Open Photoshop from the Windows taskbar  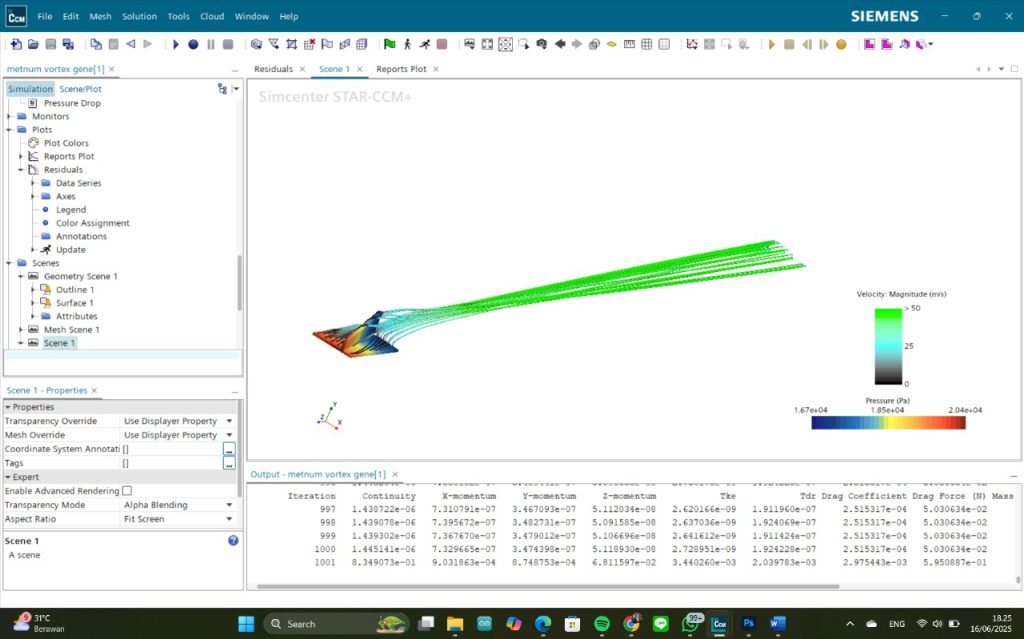pos(747,623)
